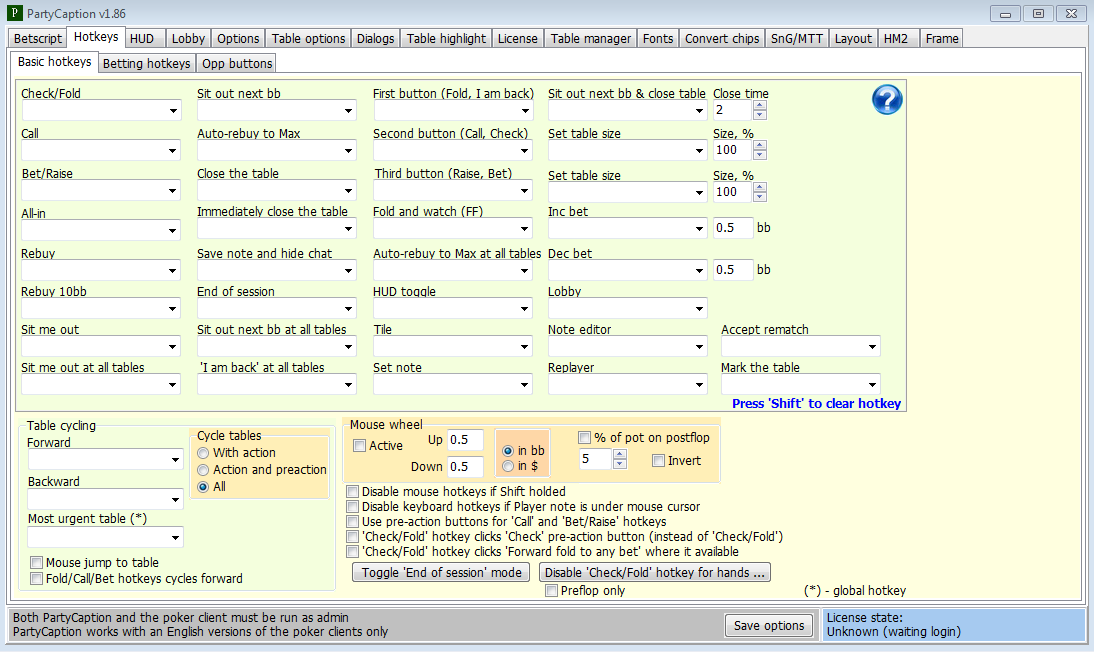Open the blue question mark help icon
Screen dimensions: 1094x652
tap(887, 100)
